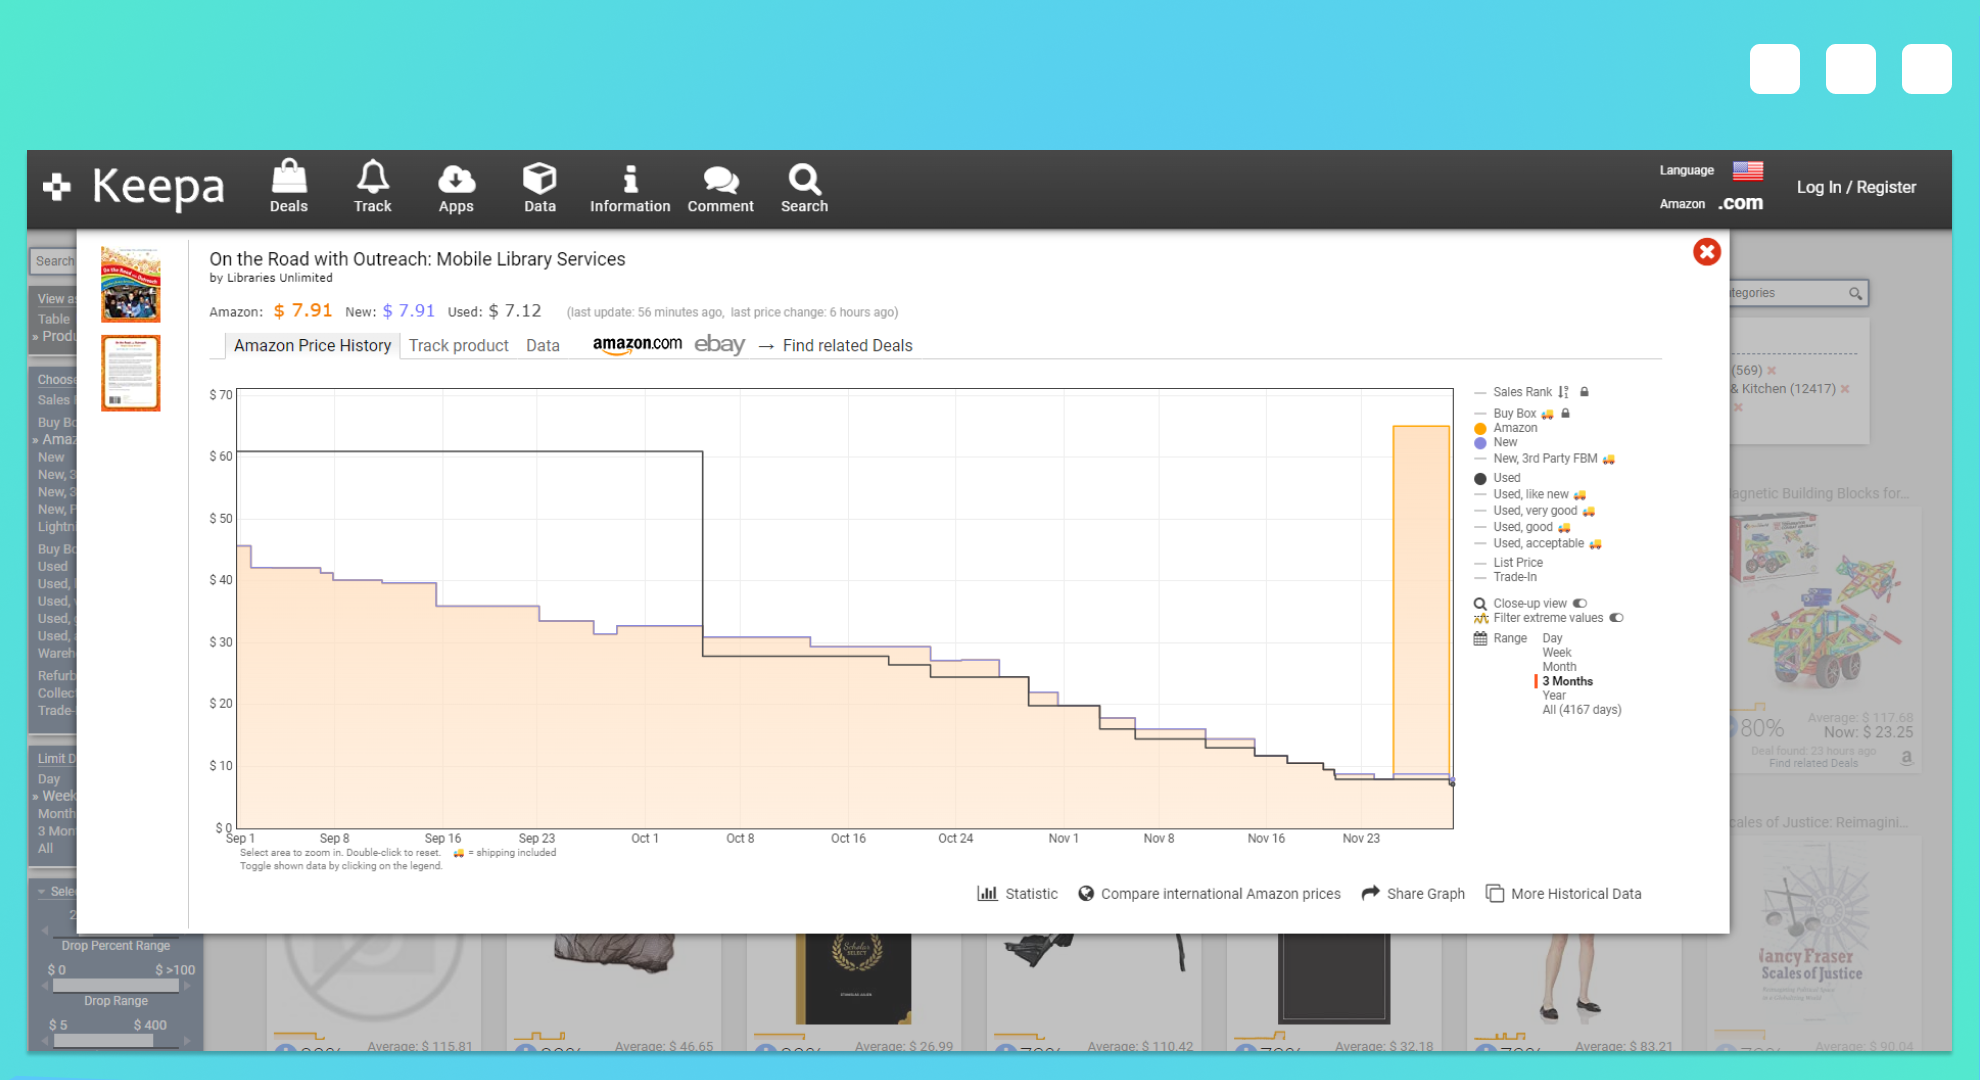
Task: Open Statistic bar chart icon
Action: 987,893
